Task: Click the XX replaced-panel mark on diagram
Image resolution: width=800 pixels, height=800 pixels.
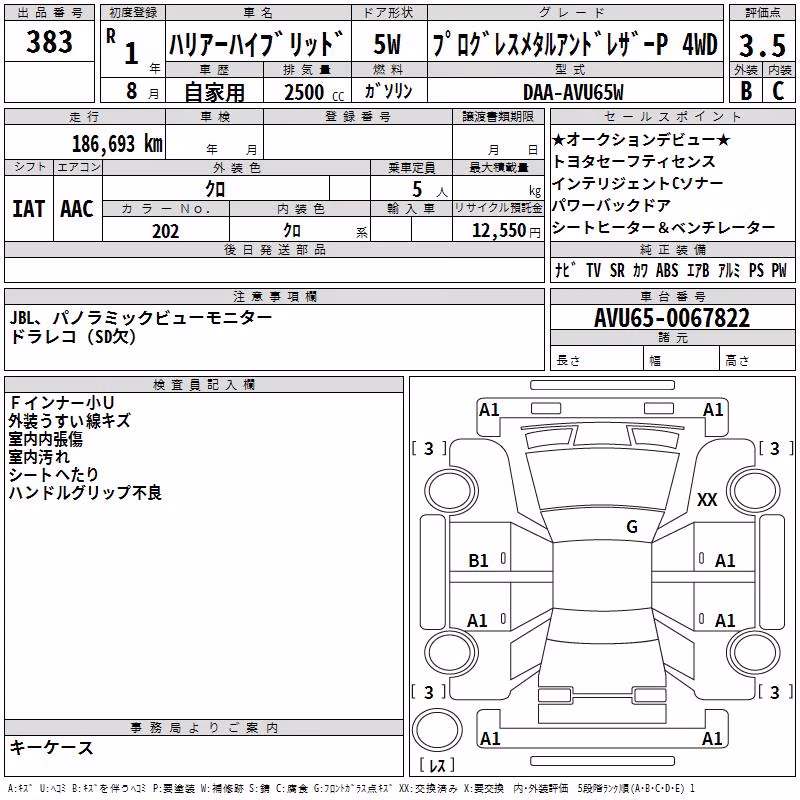Action: click(x=707, y=499)
